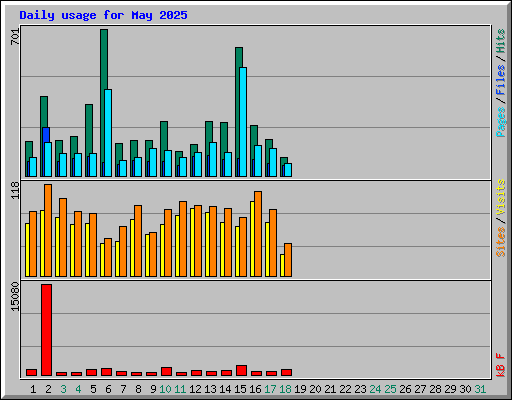The width and height of the screenshot is (512, 400).
Task: Click the Pages legend label
Action: (x=500, y=122)
